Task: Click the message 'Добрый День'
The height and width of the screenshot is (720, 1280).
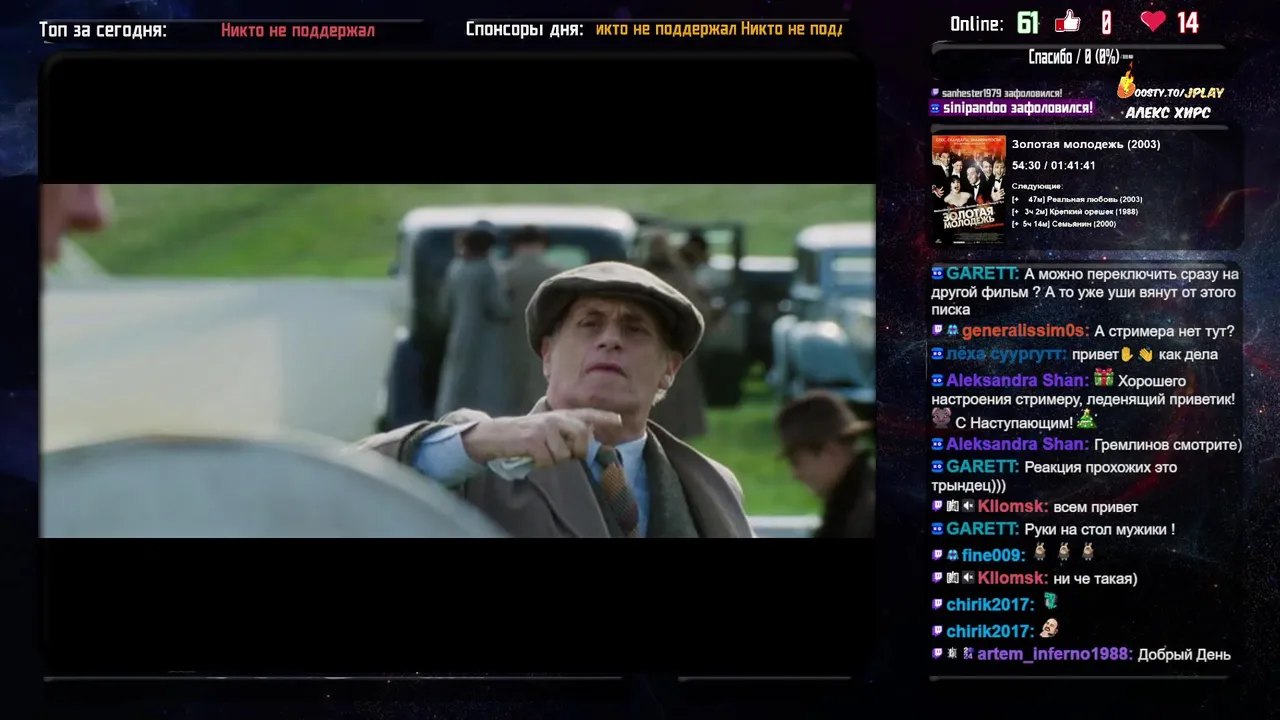Action: 1184,654
